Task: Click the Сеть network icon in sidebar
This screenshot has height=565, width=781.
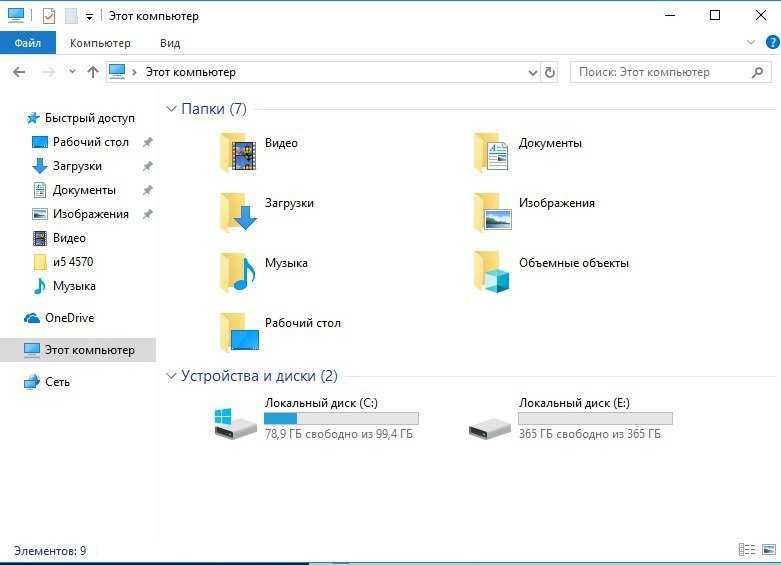Action: point(32,382)
